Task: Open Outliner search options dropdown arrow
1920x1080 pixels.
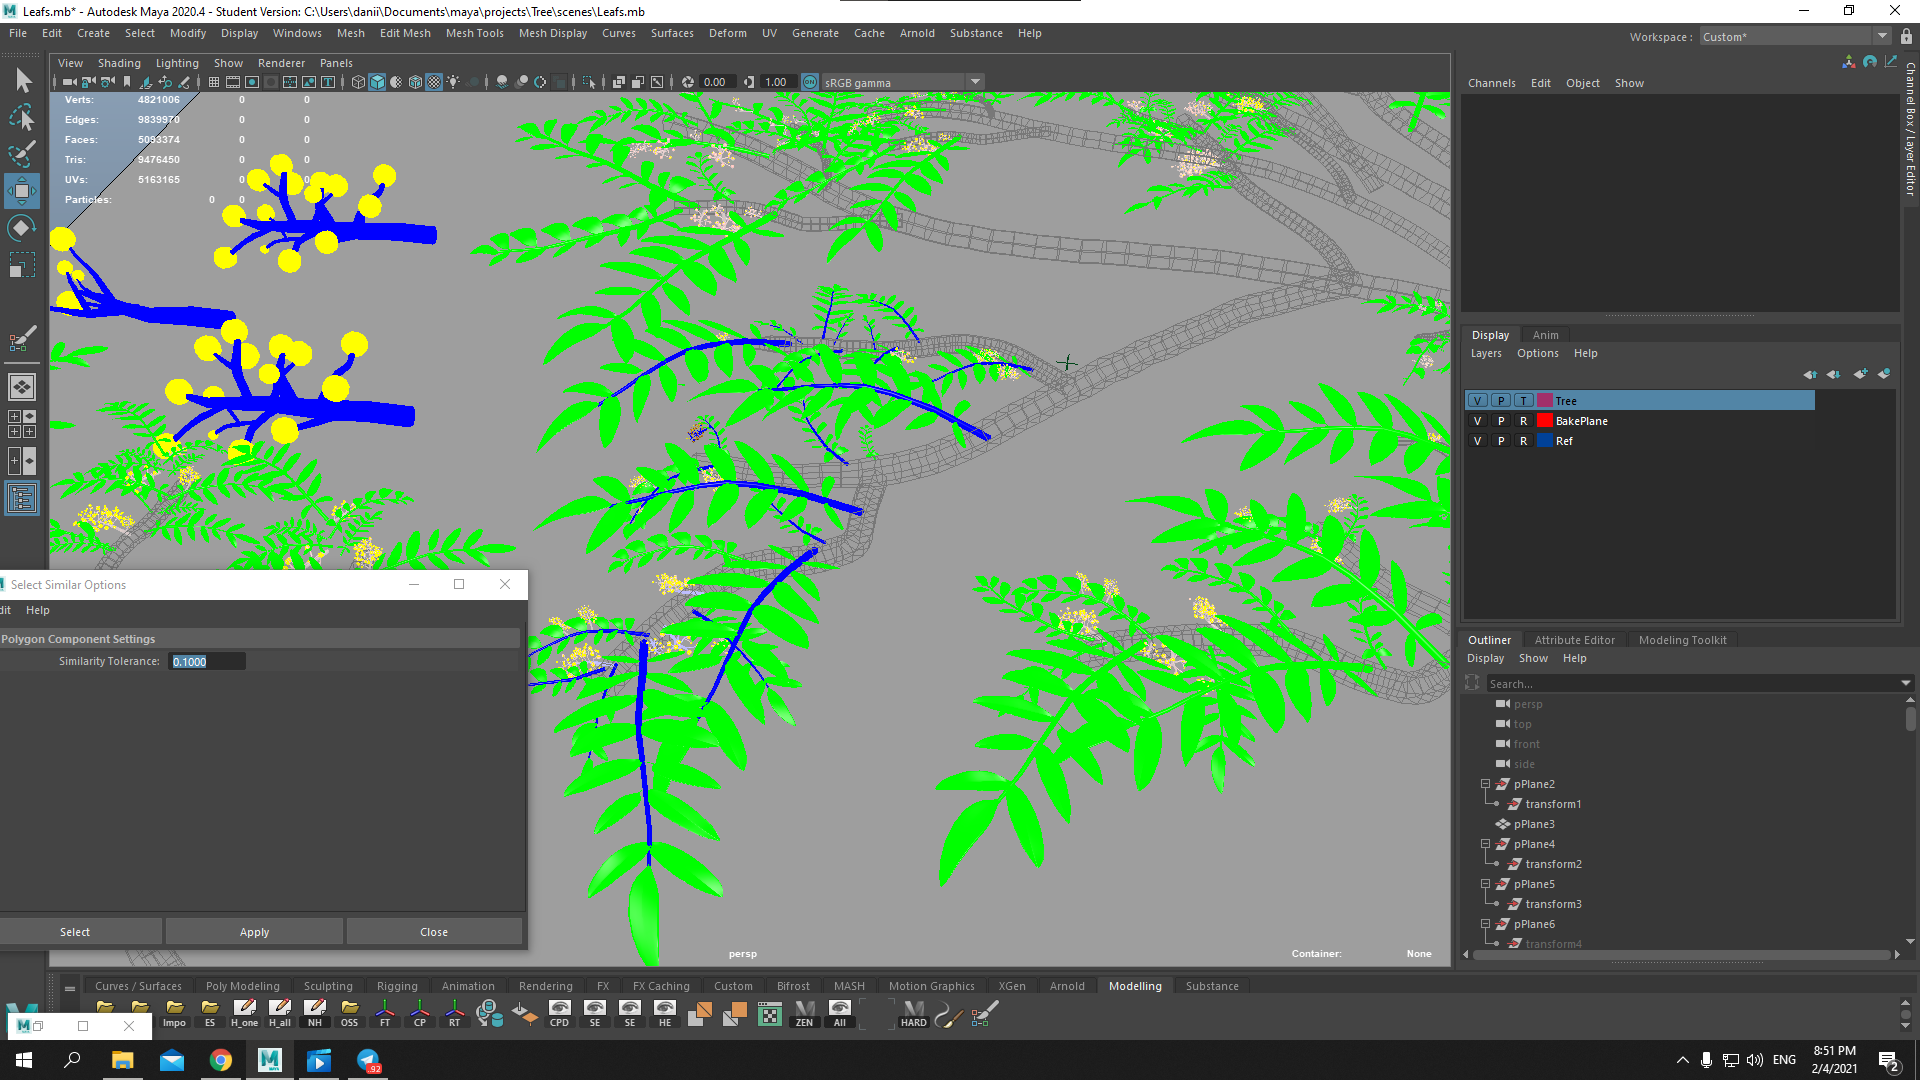Action: pyautogui.click(x=1906, y=684)
